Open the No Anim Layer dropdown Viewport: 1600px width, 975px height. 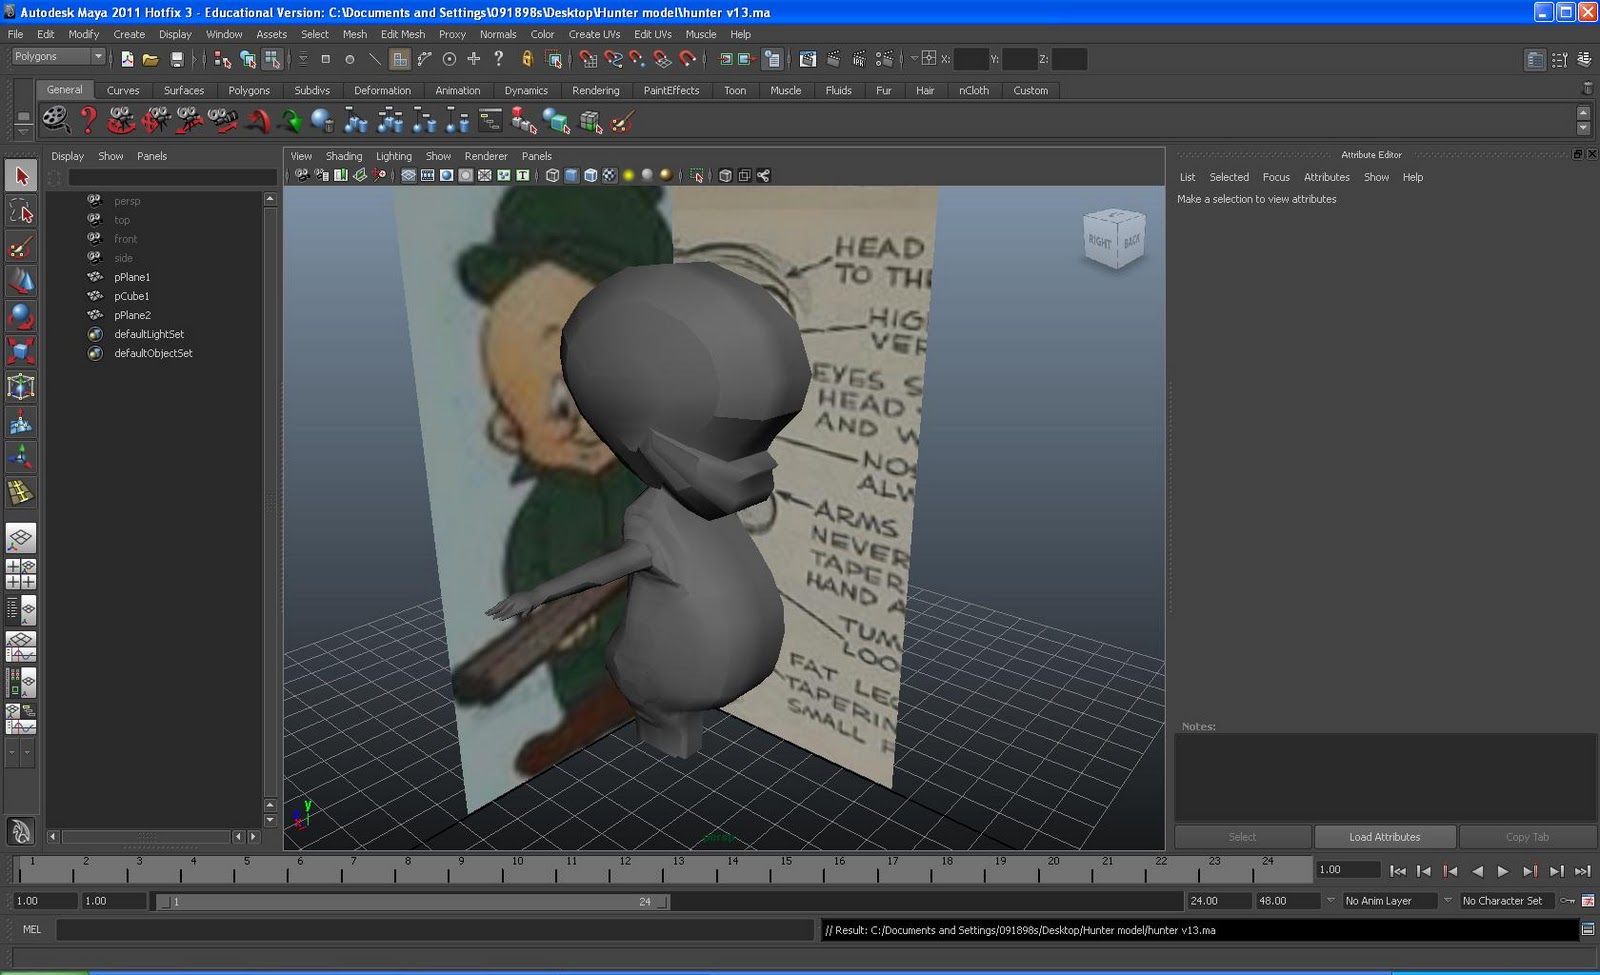click(1390, 901)
